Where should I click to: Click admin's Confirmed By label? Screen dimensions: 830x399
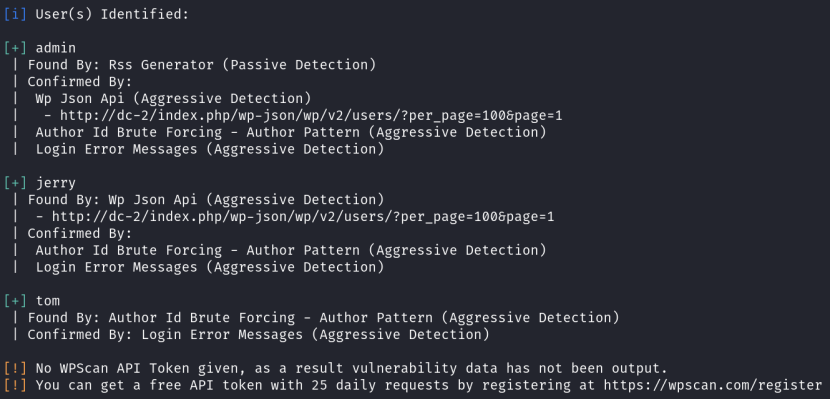(x=79, y=82)
